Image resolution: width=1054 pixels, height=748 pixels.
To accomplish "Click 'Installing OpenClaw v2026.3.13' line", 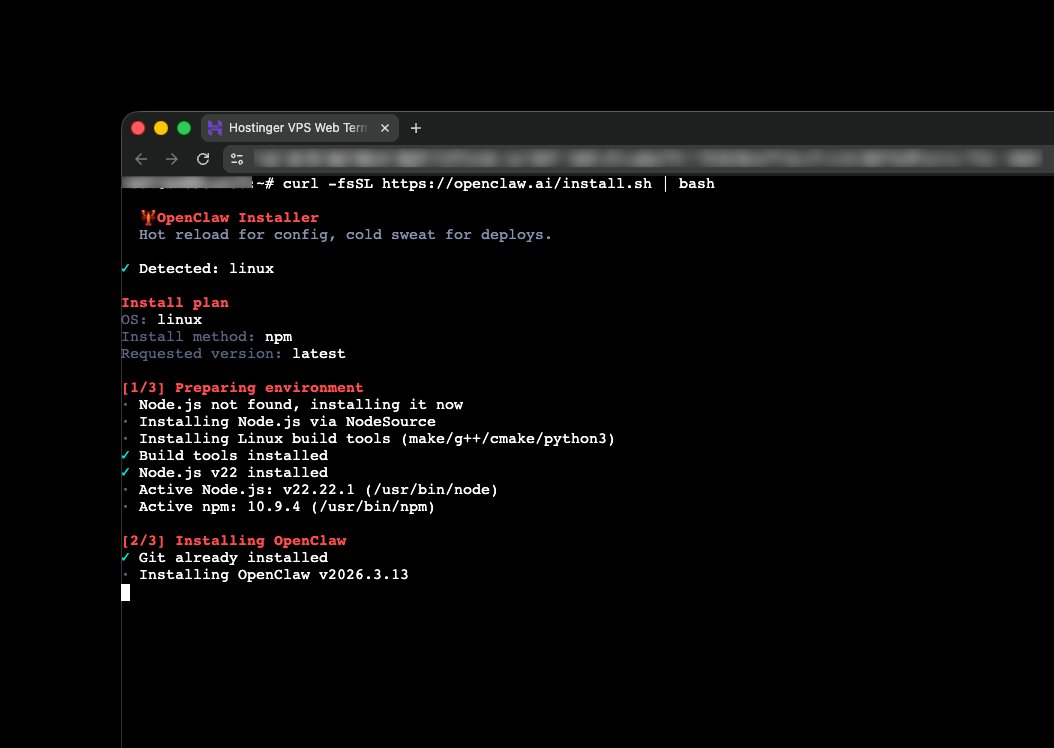I will click(x=266, y=575).
